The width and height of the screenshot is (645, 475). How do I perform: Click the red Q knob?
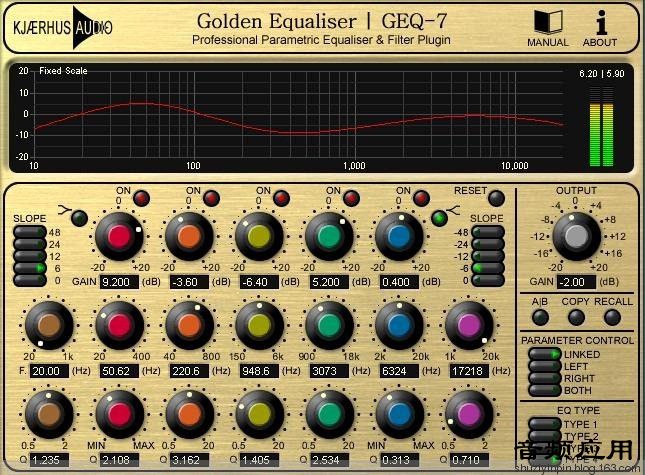point(119,414)
